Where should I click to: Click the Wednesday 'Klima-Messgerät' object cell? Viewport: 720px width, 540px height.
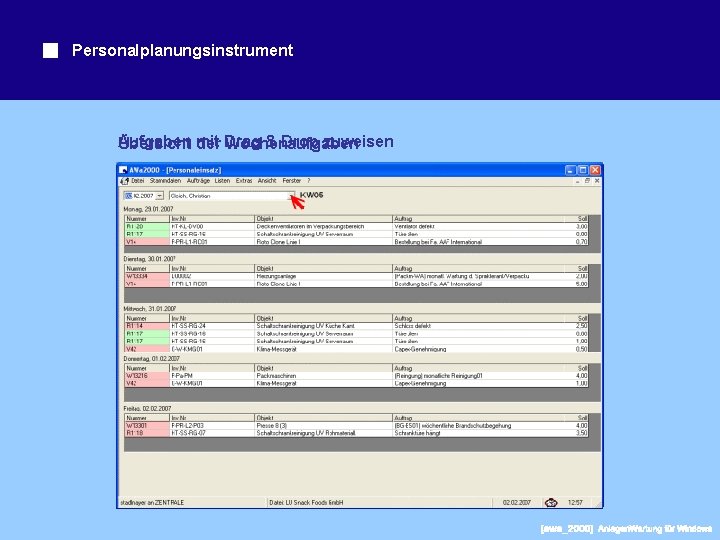click(323, 349)
